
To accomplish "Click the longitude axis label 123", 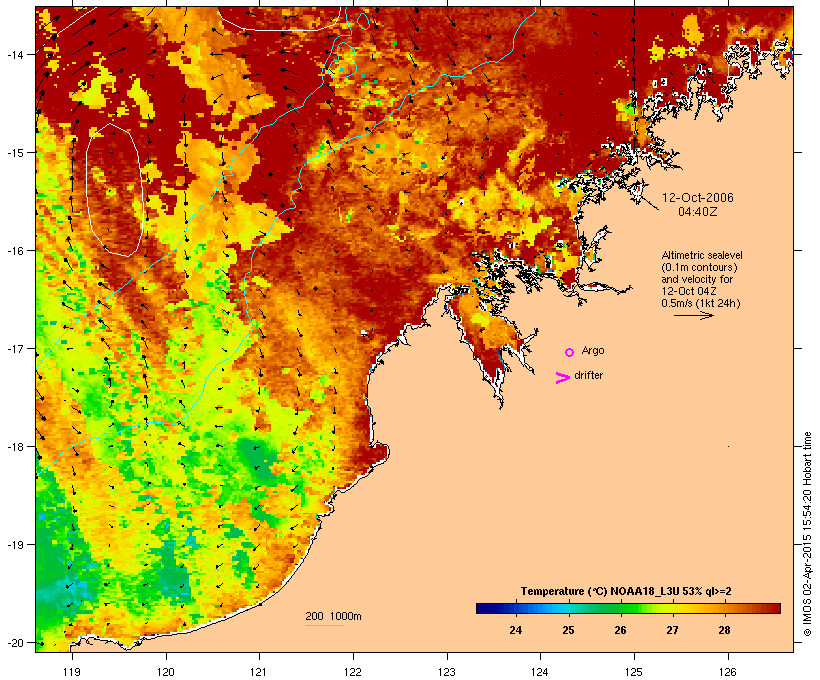I will [x=447, y=672].
